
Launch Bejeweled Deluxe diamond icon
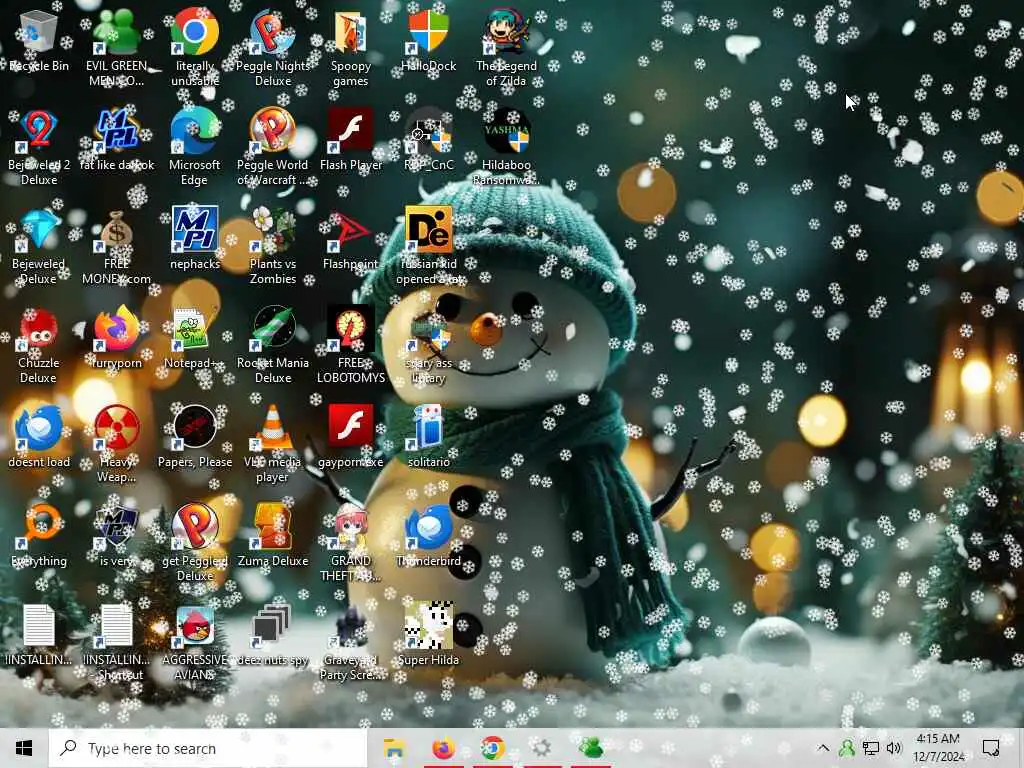(39, 246)
